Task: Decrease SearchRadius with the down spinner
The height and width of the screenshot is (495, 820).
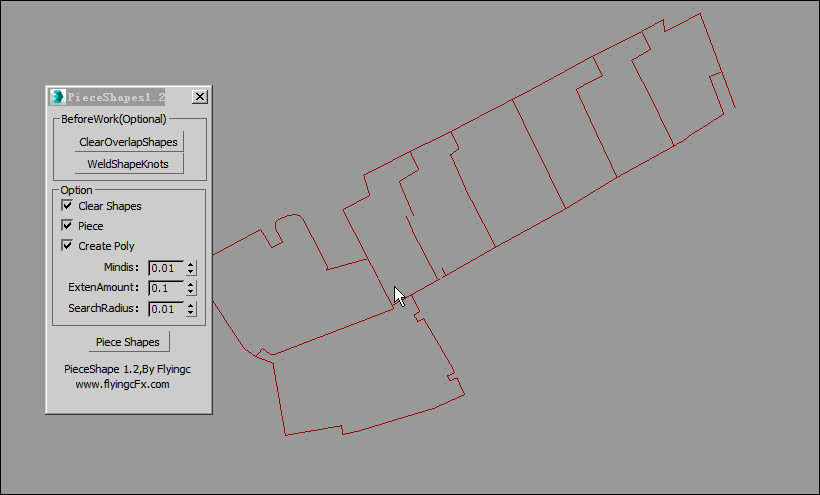Action: pos(191,313)
